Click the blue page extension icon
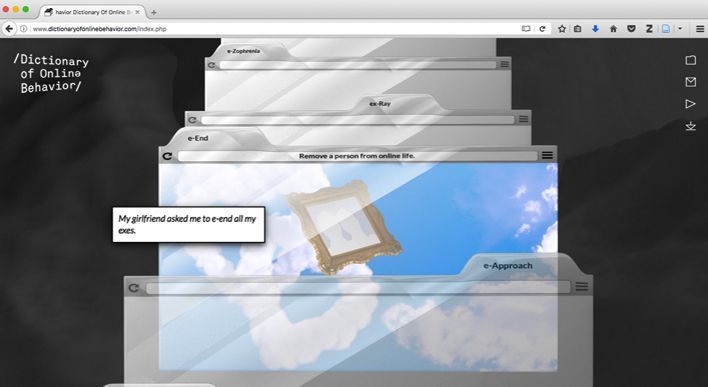Viewport: 708px width, 387px height. coord(666,29)
